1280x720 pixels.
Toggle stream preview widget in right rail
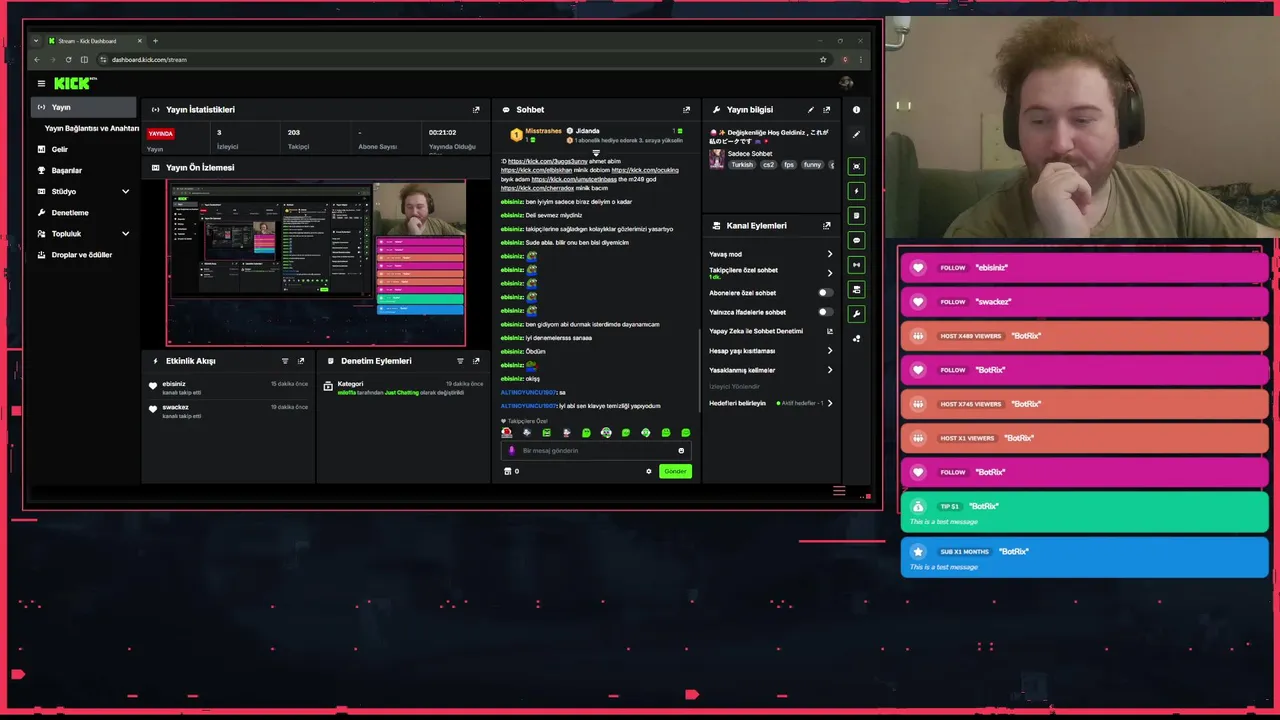(x=856, y=166)
